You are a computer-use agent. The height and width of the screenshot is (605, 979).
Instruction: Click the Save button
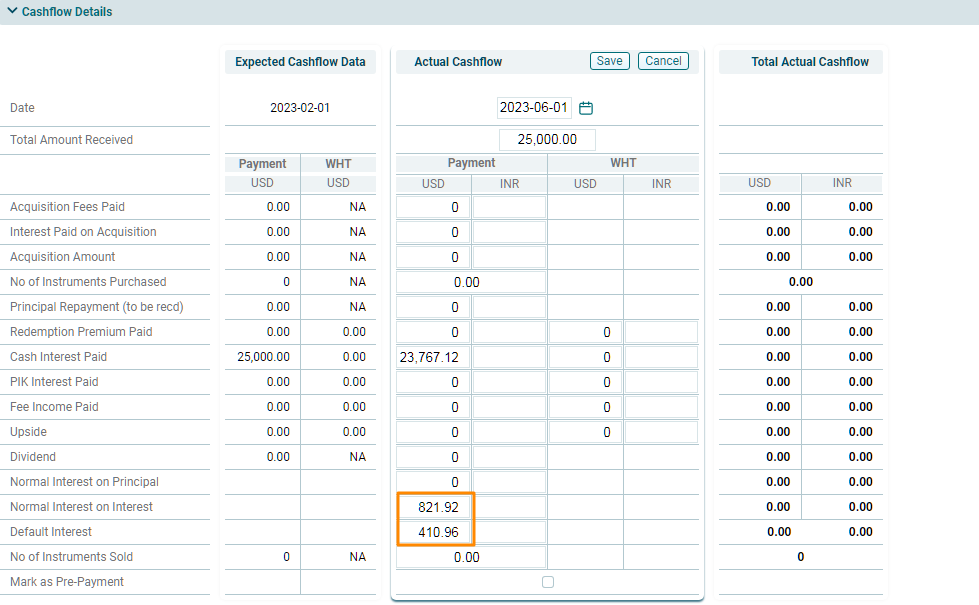point(609,61)
